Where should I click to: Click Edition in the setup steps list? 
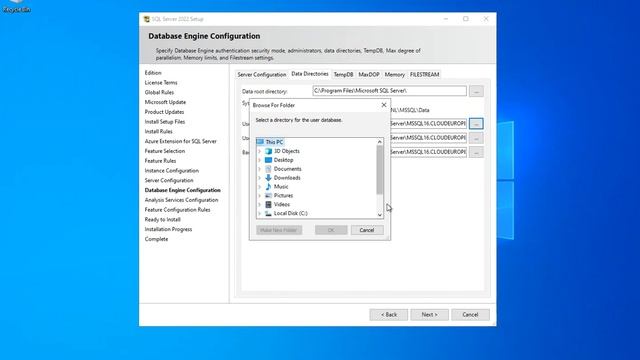pos(153,73)
